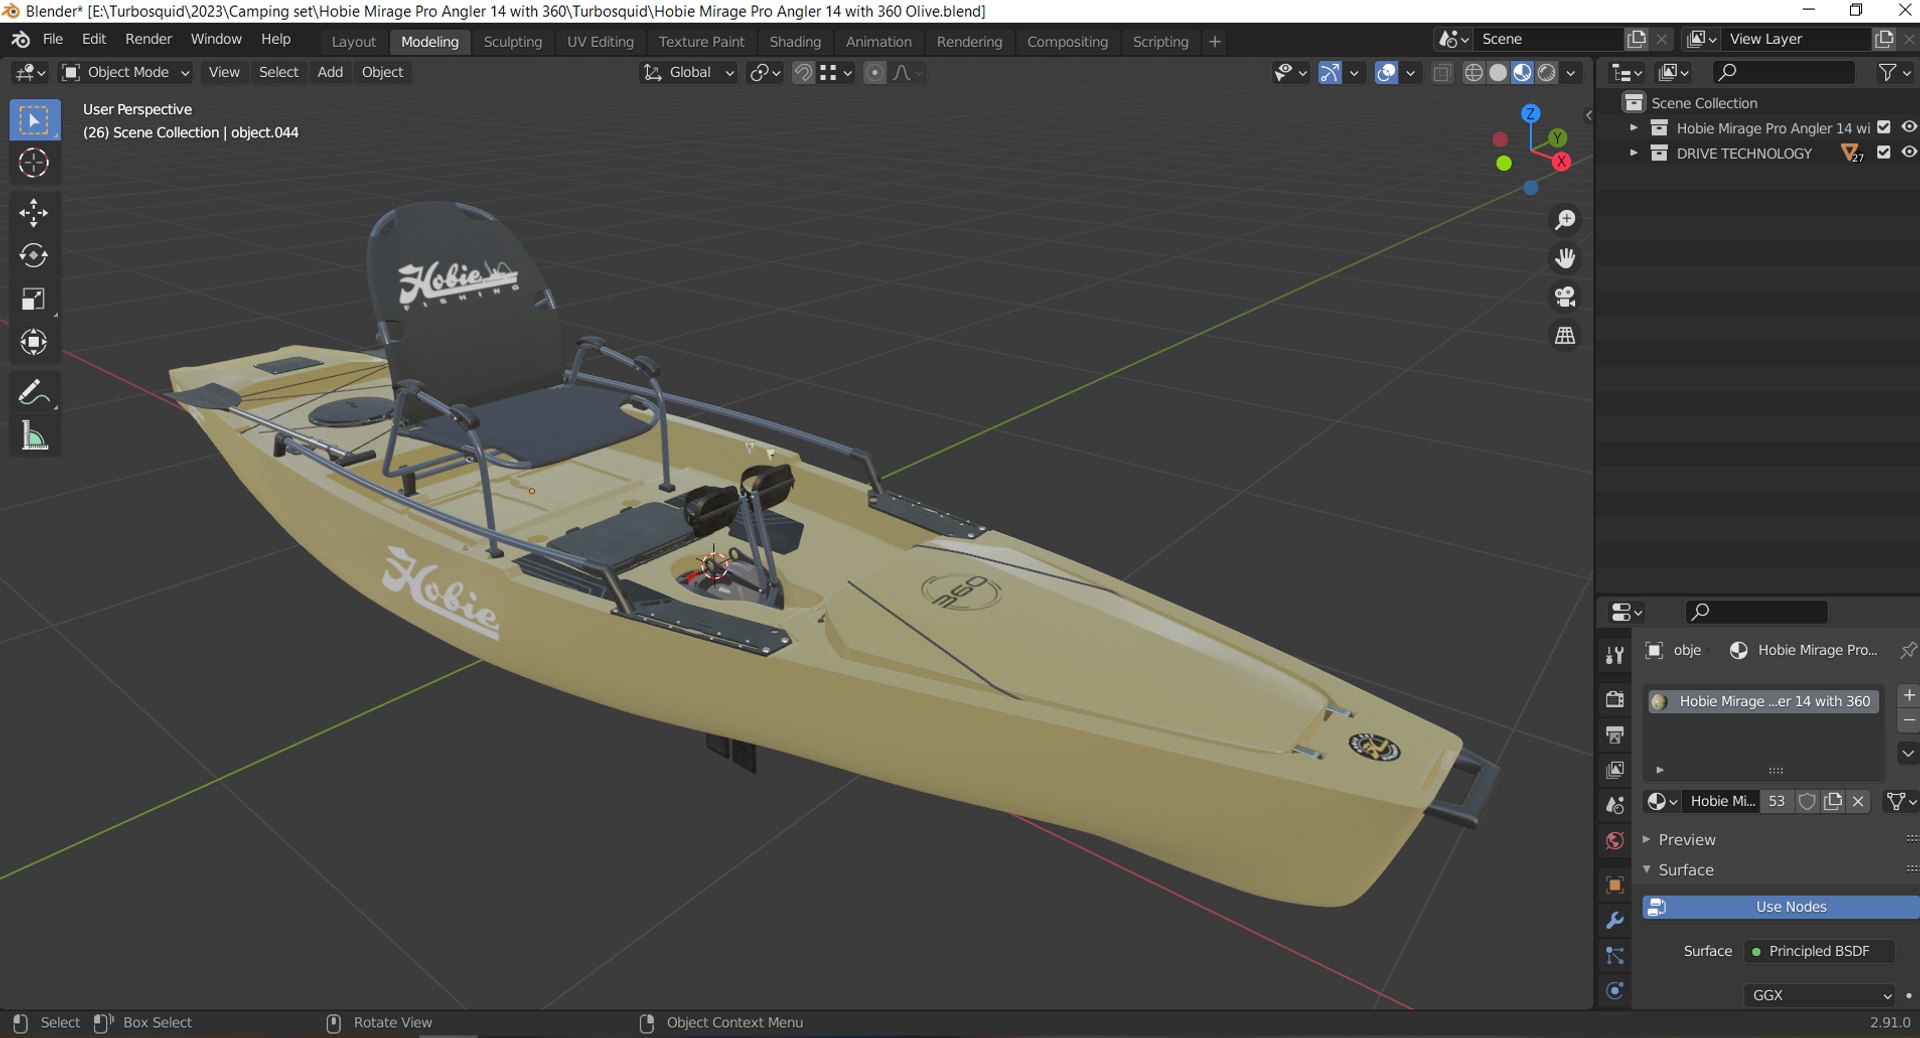1920x1038 pixels.
Task: Open the pivot point dropdown
Action: [x=765, y=72]
